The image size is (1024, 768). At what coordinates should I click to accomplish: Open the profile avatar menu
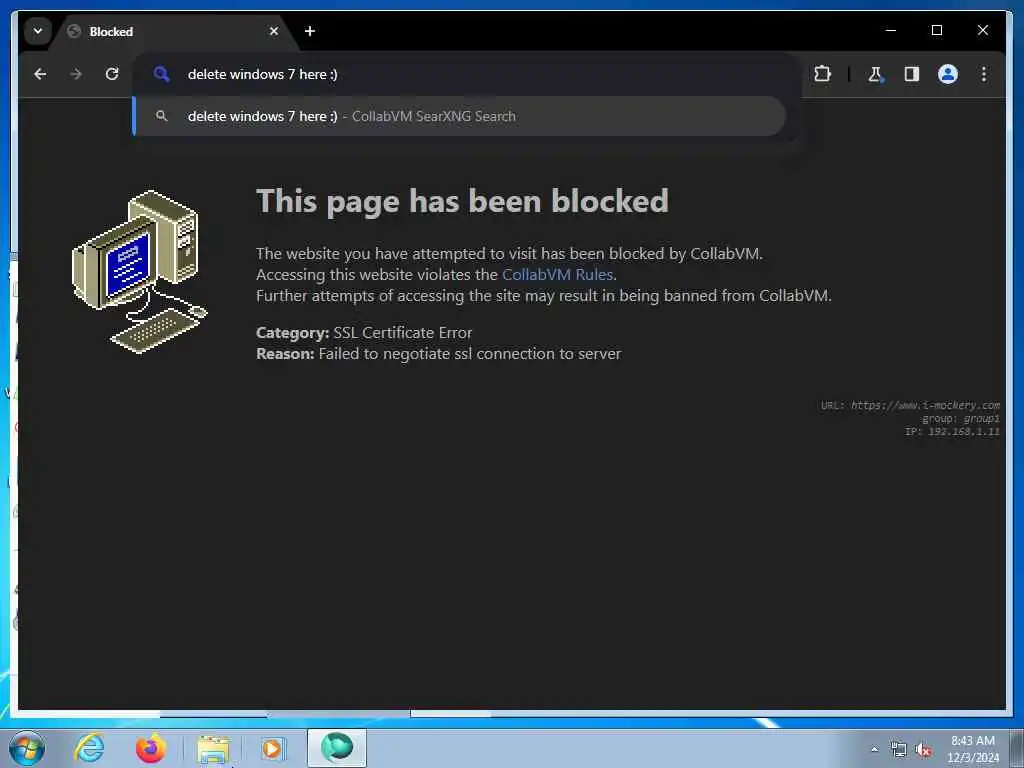click(948, 74)
